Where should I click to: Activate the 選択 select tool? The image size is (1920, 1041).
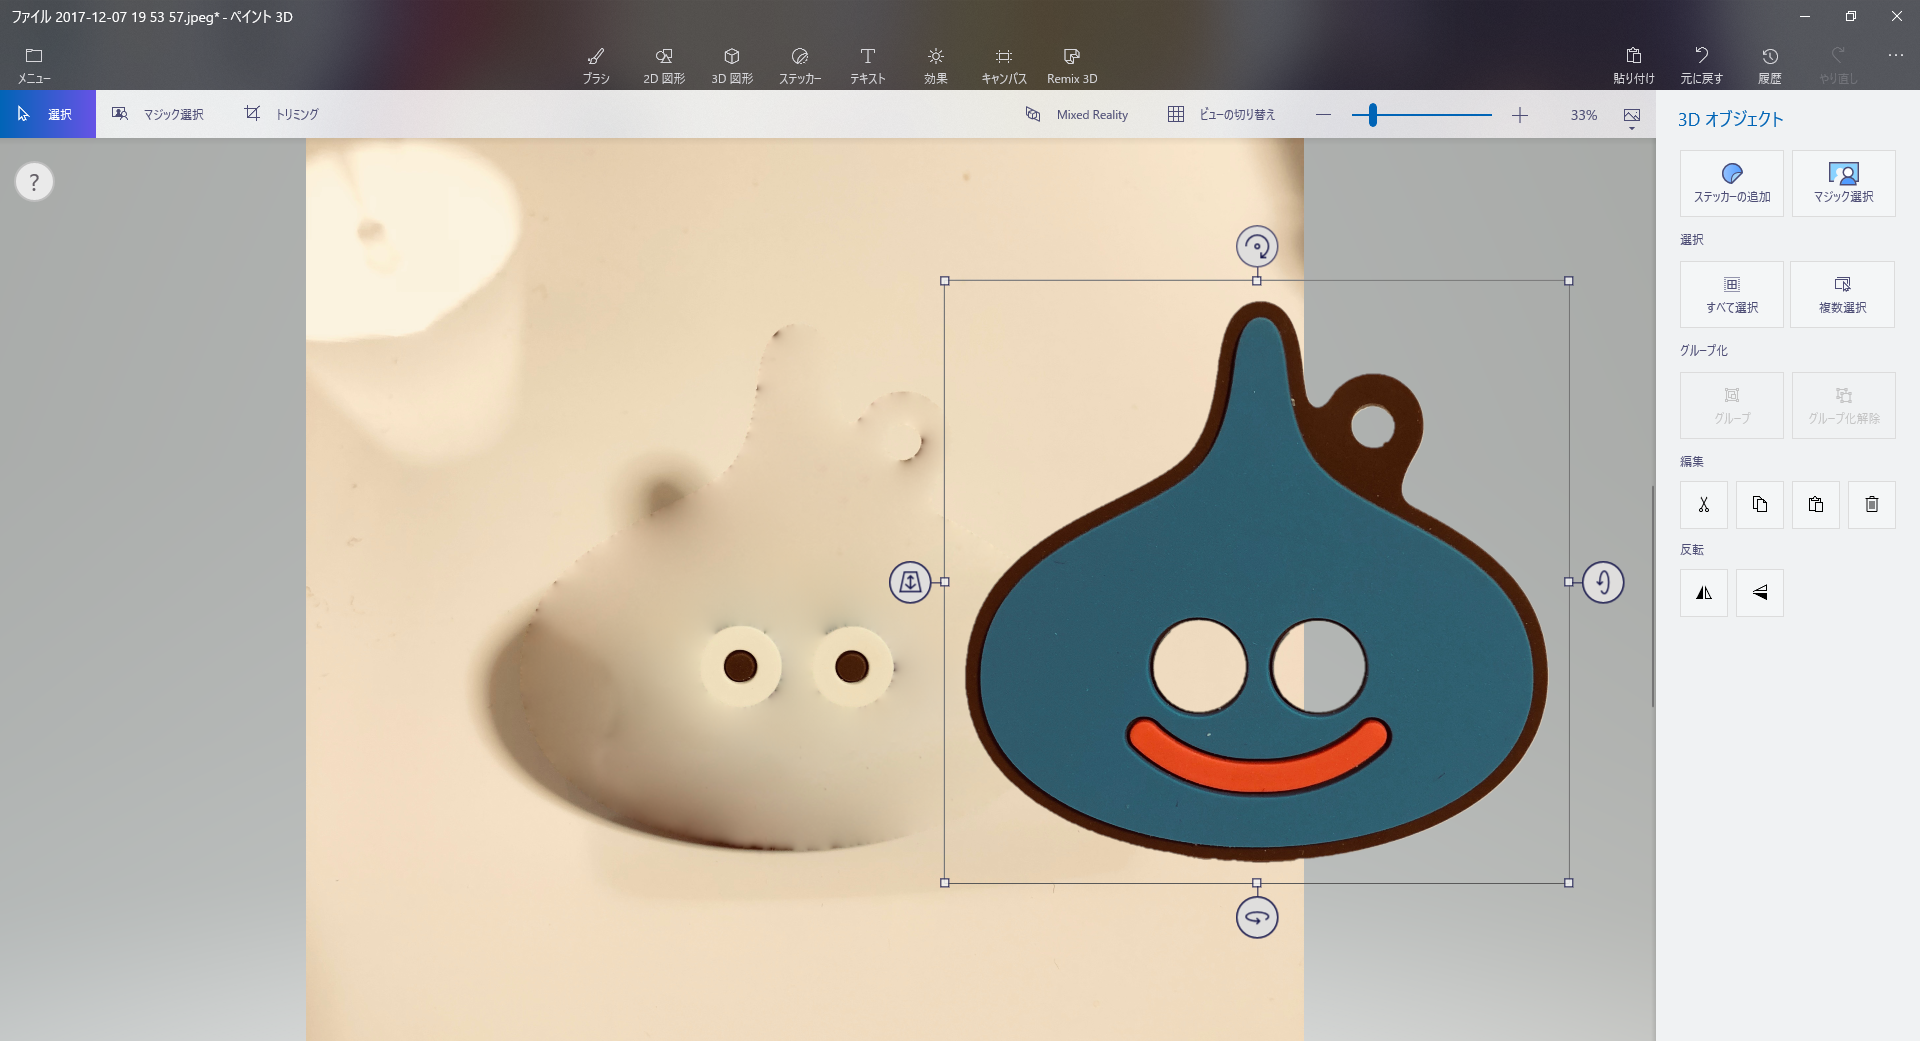[x=48, y=114]
